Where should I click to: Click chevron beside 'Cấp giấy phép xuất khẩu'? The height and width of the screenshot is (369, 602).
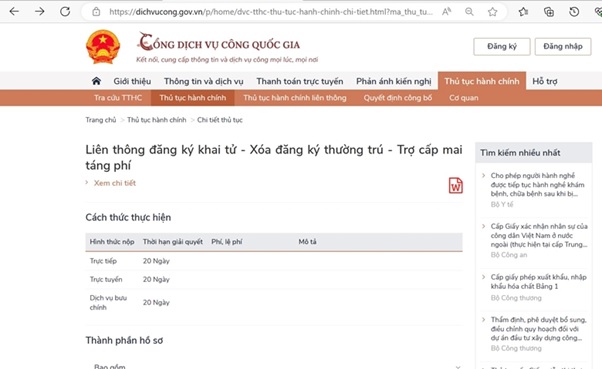pos(483,277)
